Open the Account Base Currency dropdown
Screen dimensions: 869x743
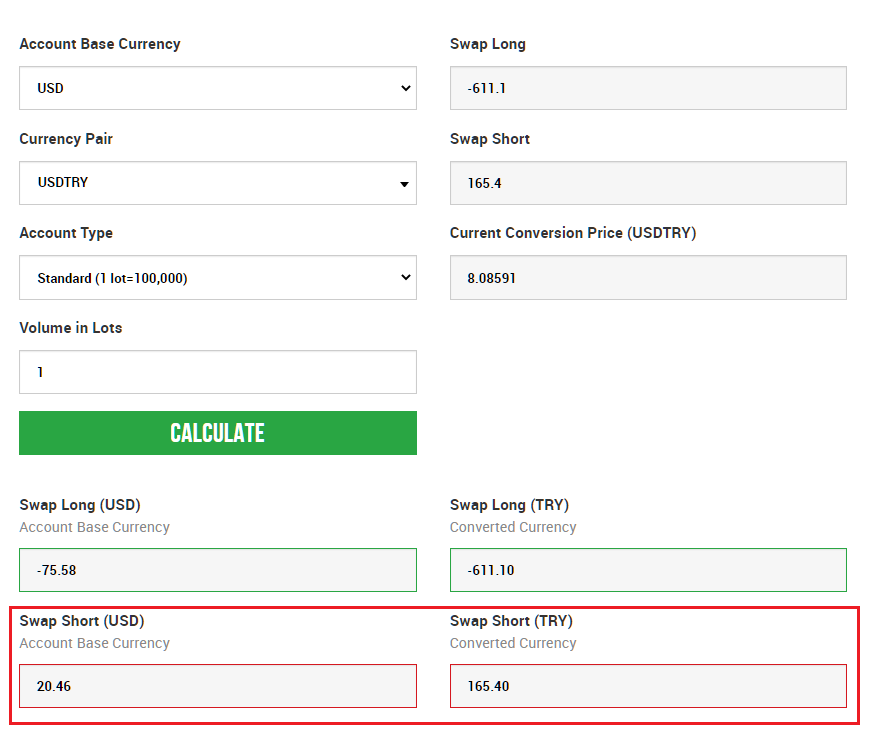point(218,88)
